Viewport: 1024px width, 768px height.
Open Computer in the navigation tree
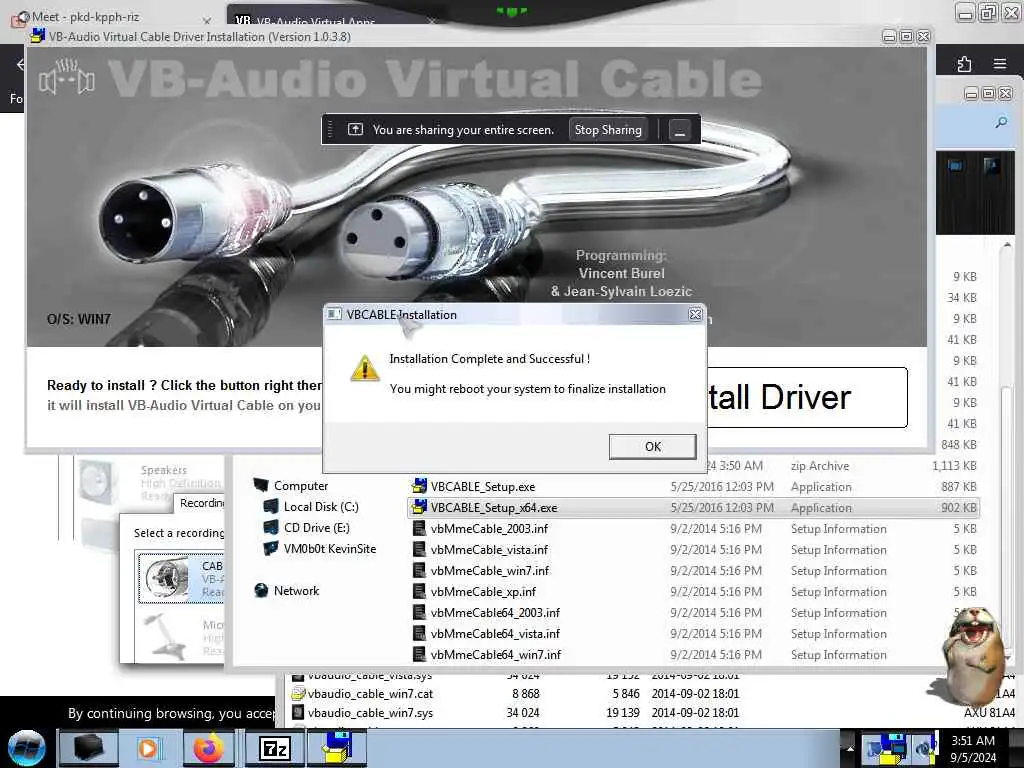[291, 485]
